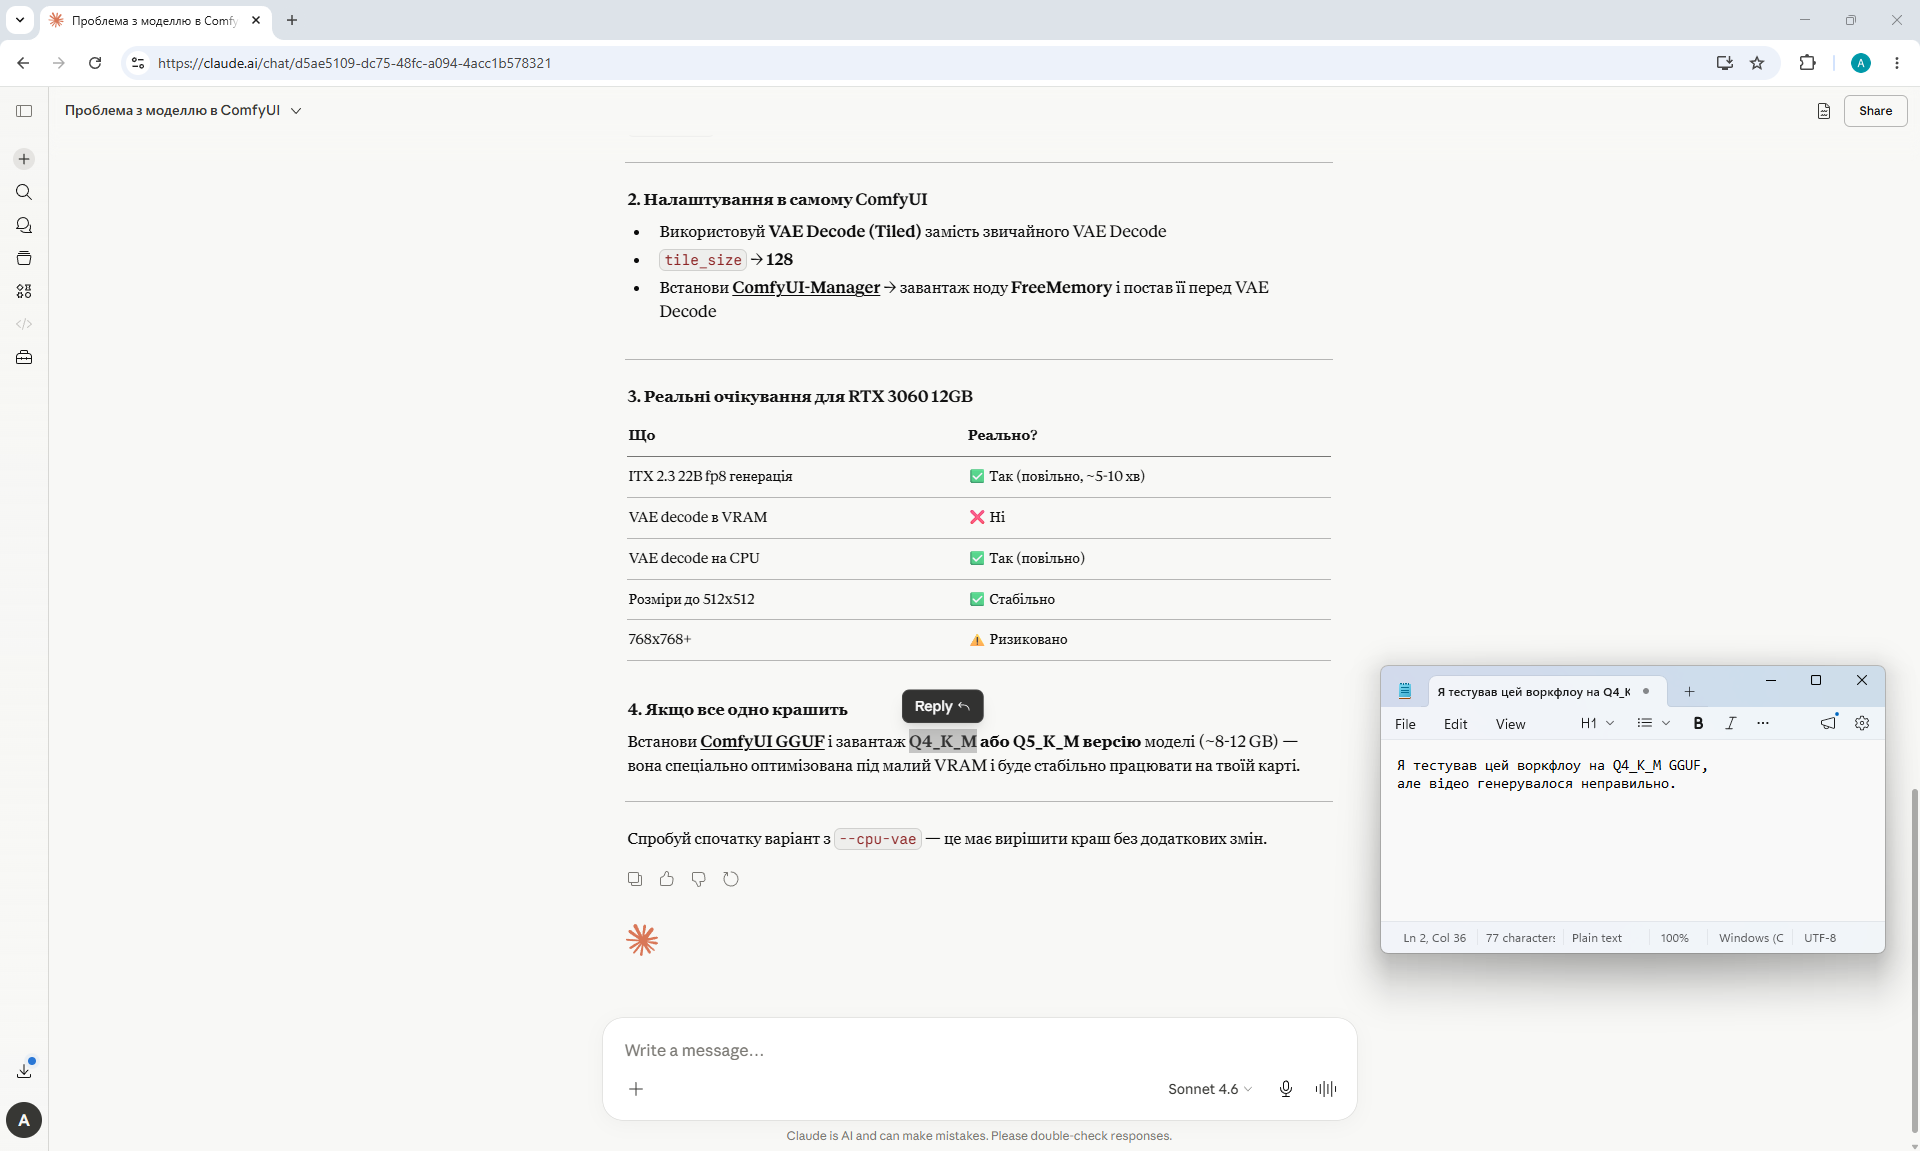Click the --cpu-vae code snippet
This screenshot has width=1920, height=1151.
[x=878, y=839]
